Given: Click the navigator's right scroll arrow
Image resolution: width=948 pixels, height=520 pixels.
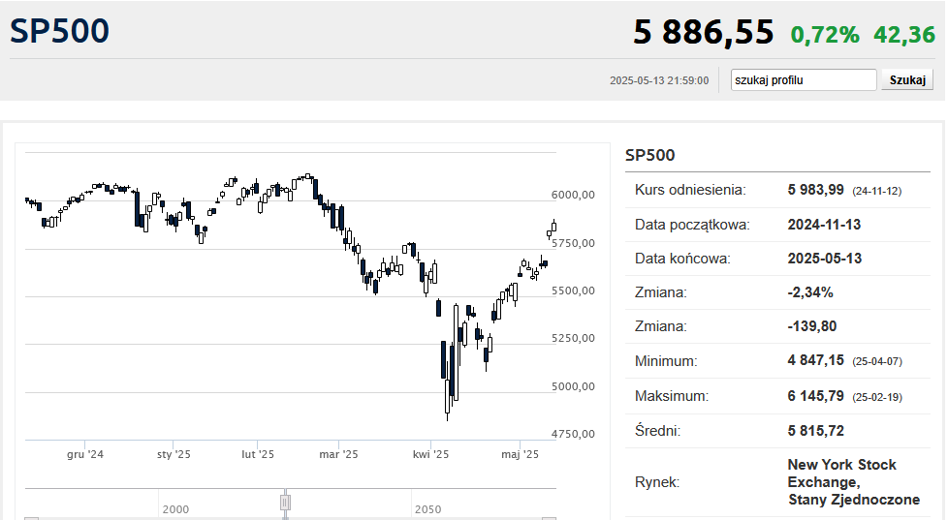Looking at the screenshot, I should [x=549, y=518].
